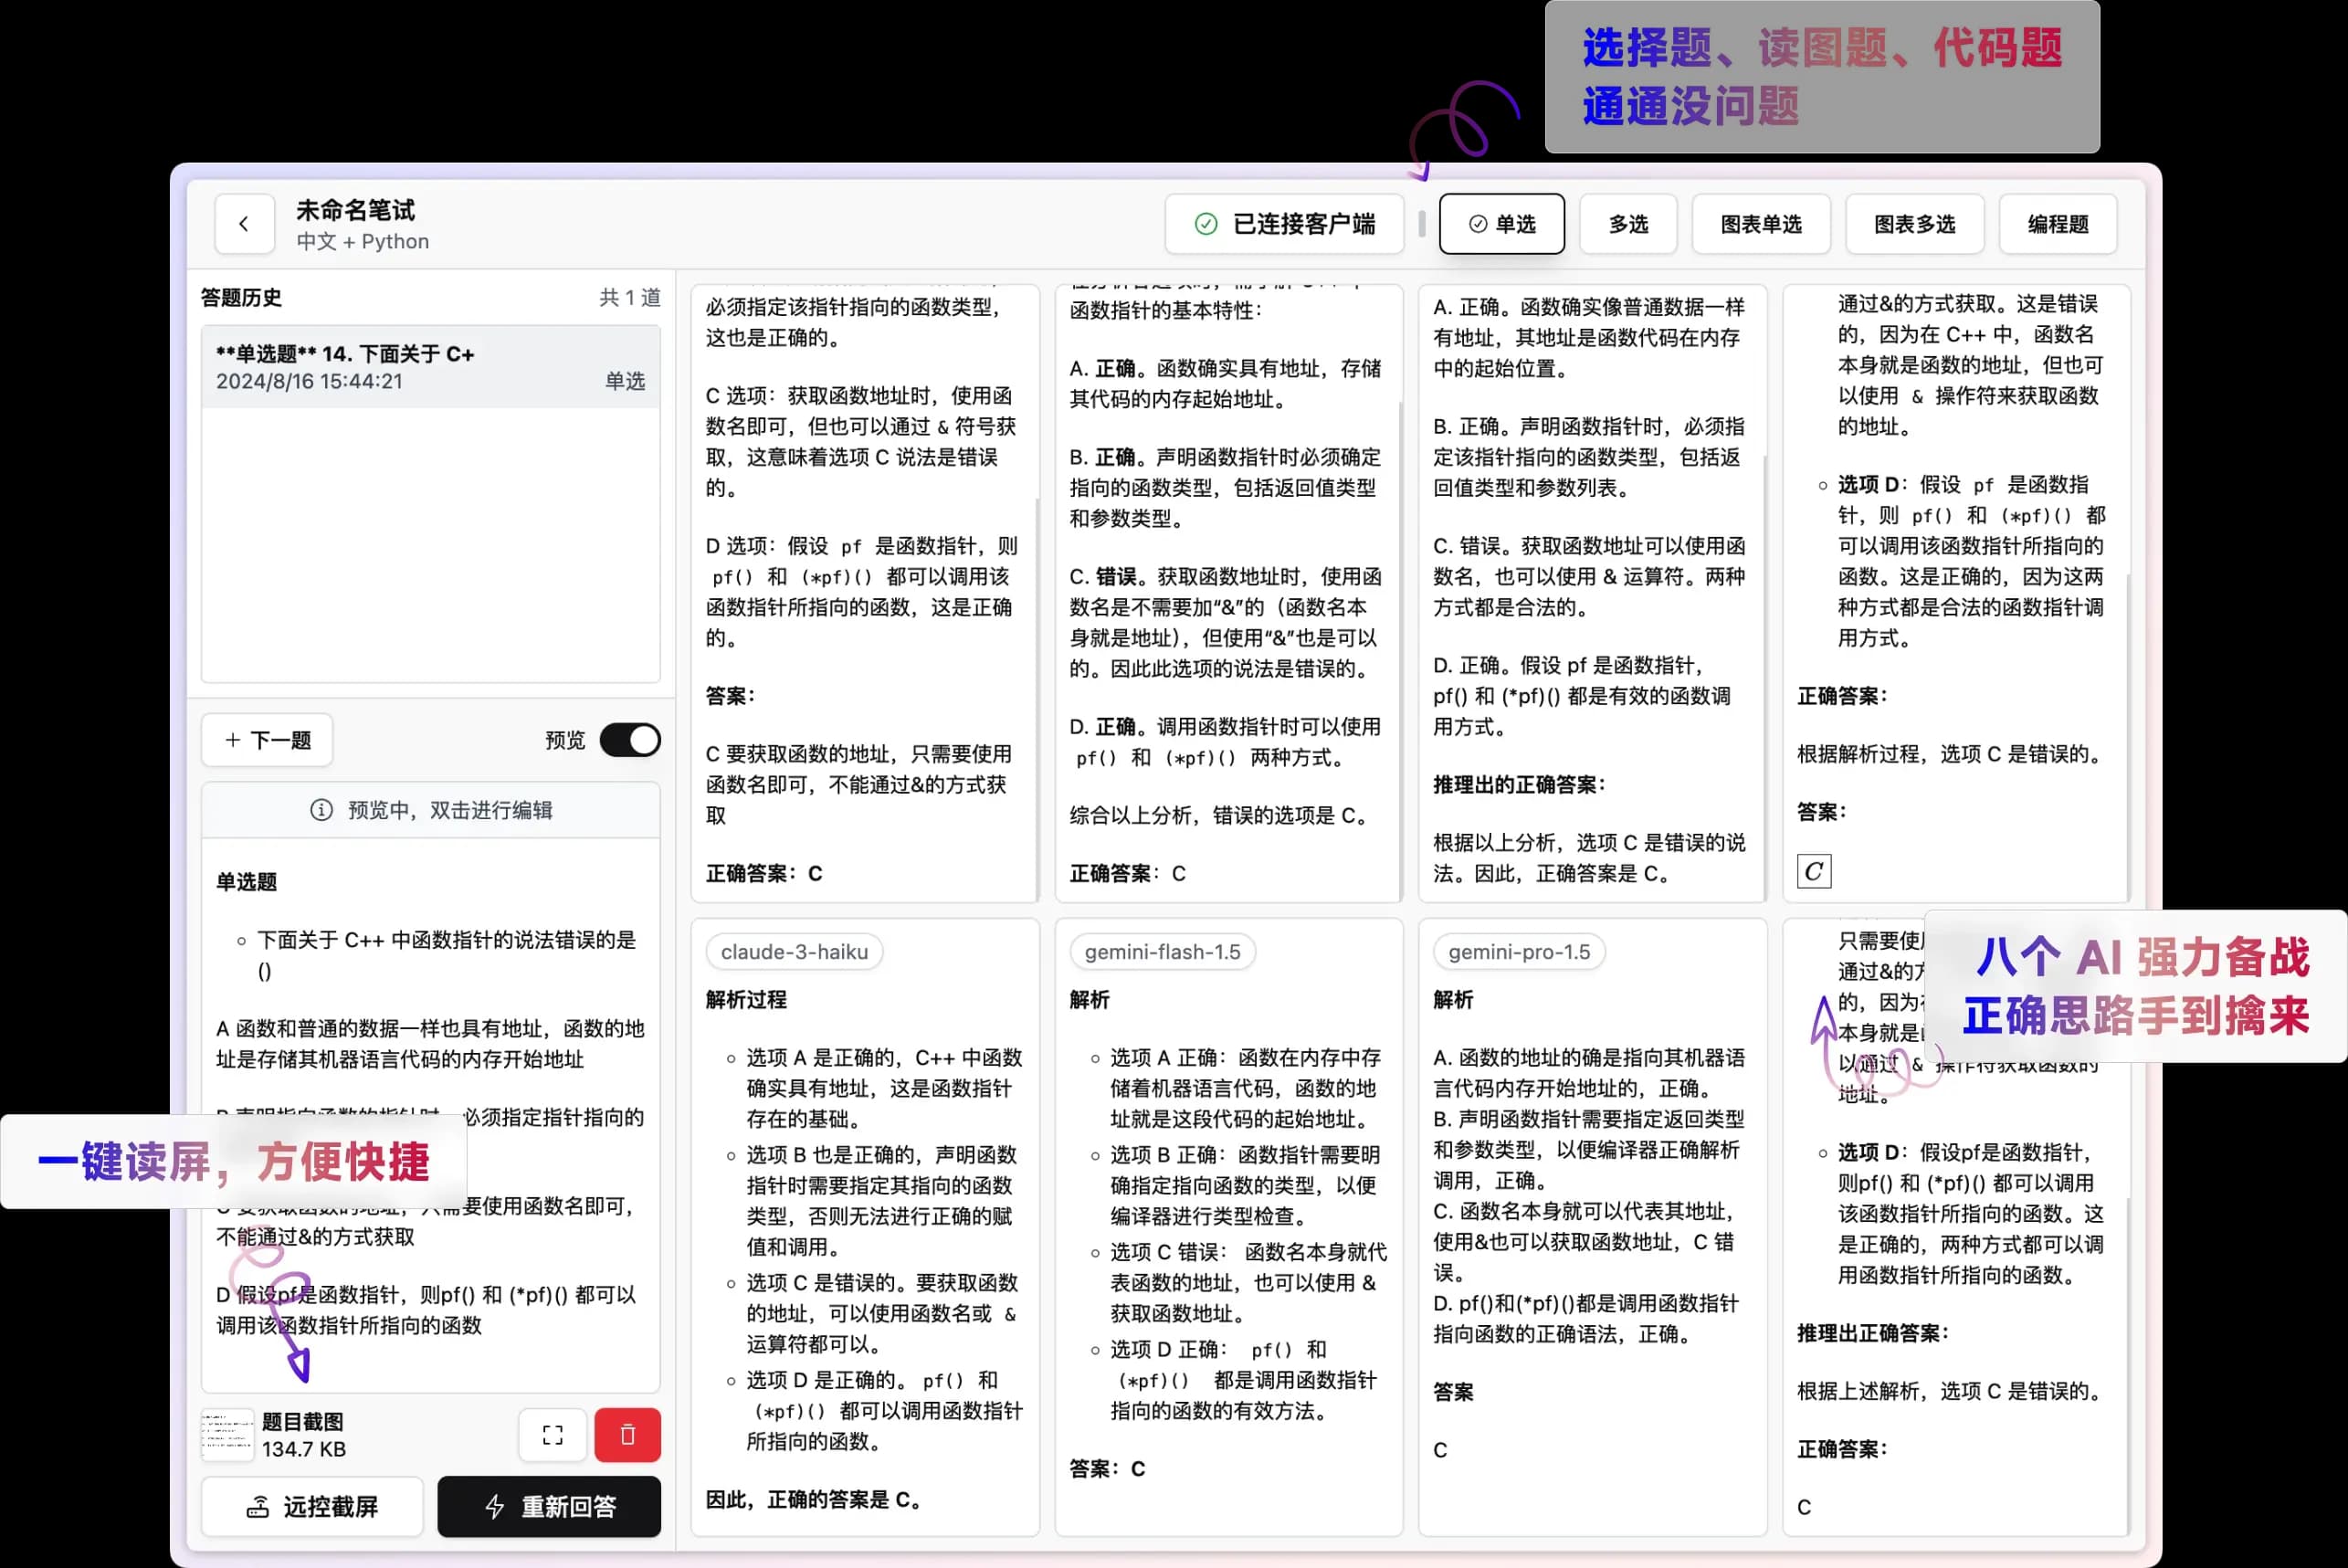Click the 题目截图 thumbnail image
This screenshot has width=2348, height=1568.
(x=228, y=1435)
